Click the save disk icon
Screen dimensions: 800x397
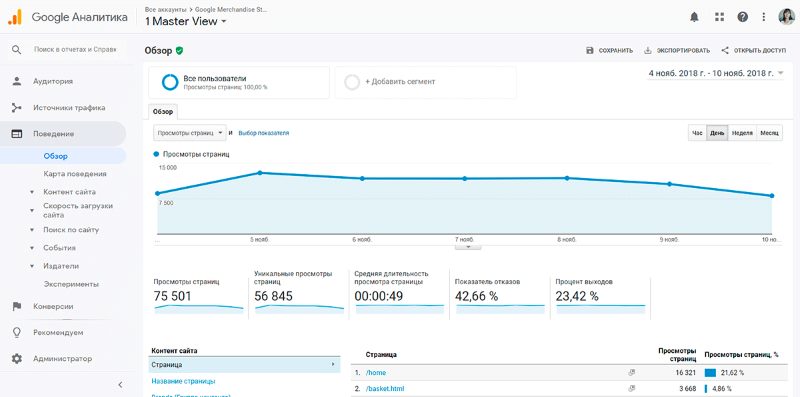pos(590,51)
